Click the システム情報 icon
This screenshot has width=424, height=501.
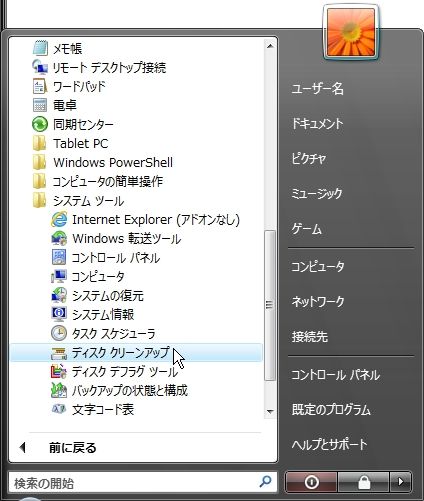59,314
